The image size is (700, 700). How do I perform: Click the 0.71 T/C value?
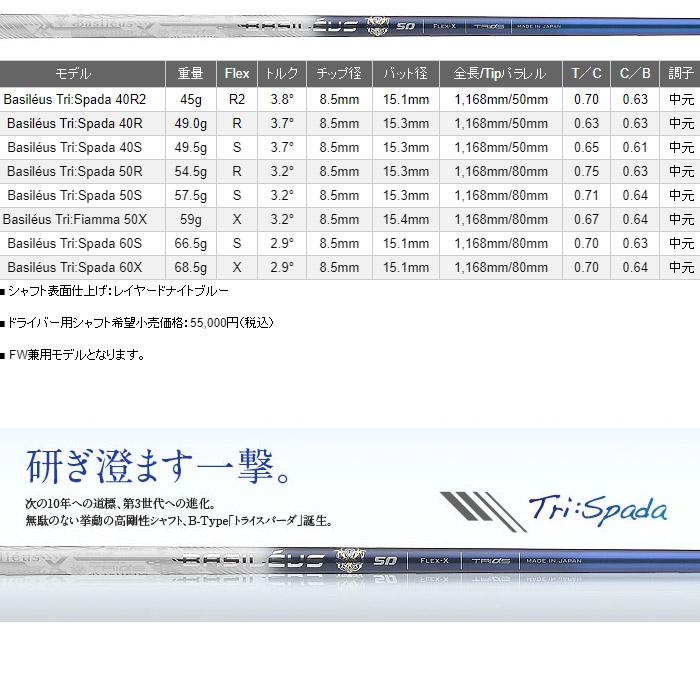point(587,196)
